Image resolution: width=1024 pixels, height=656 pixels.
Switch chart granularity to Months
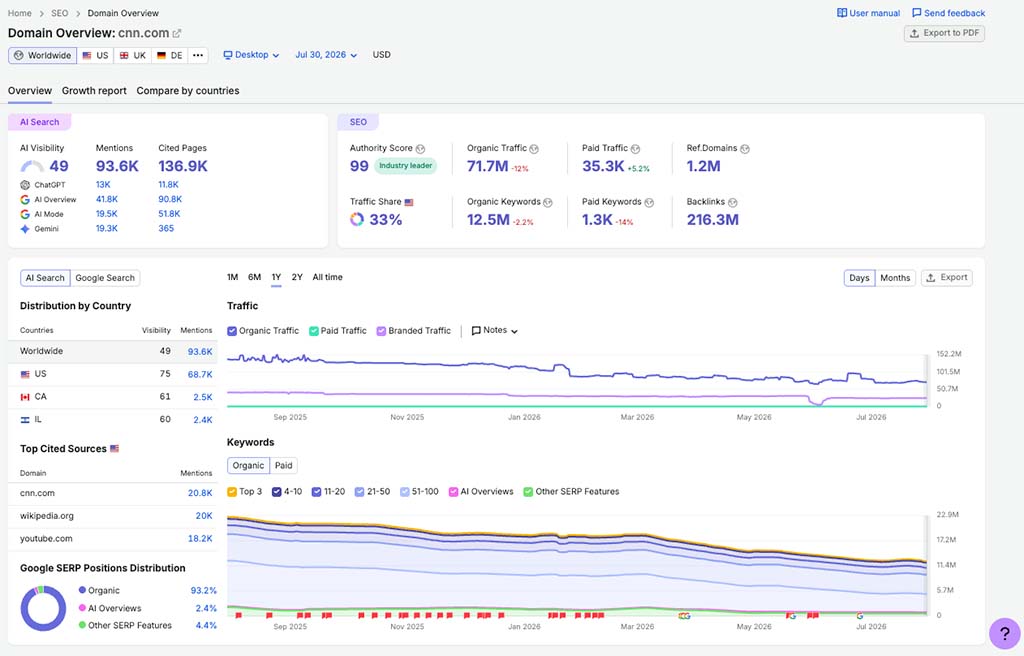click(895, 278)
